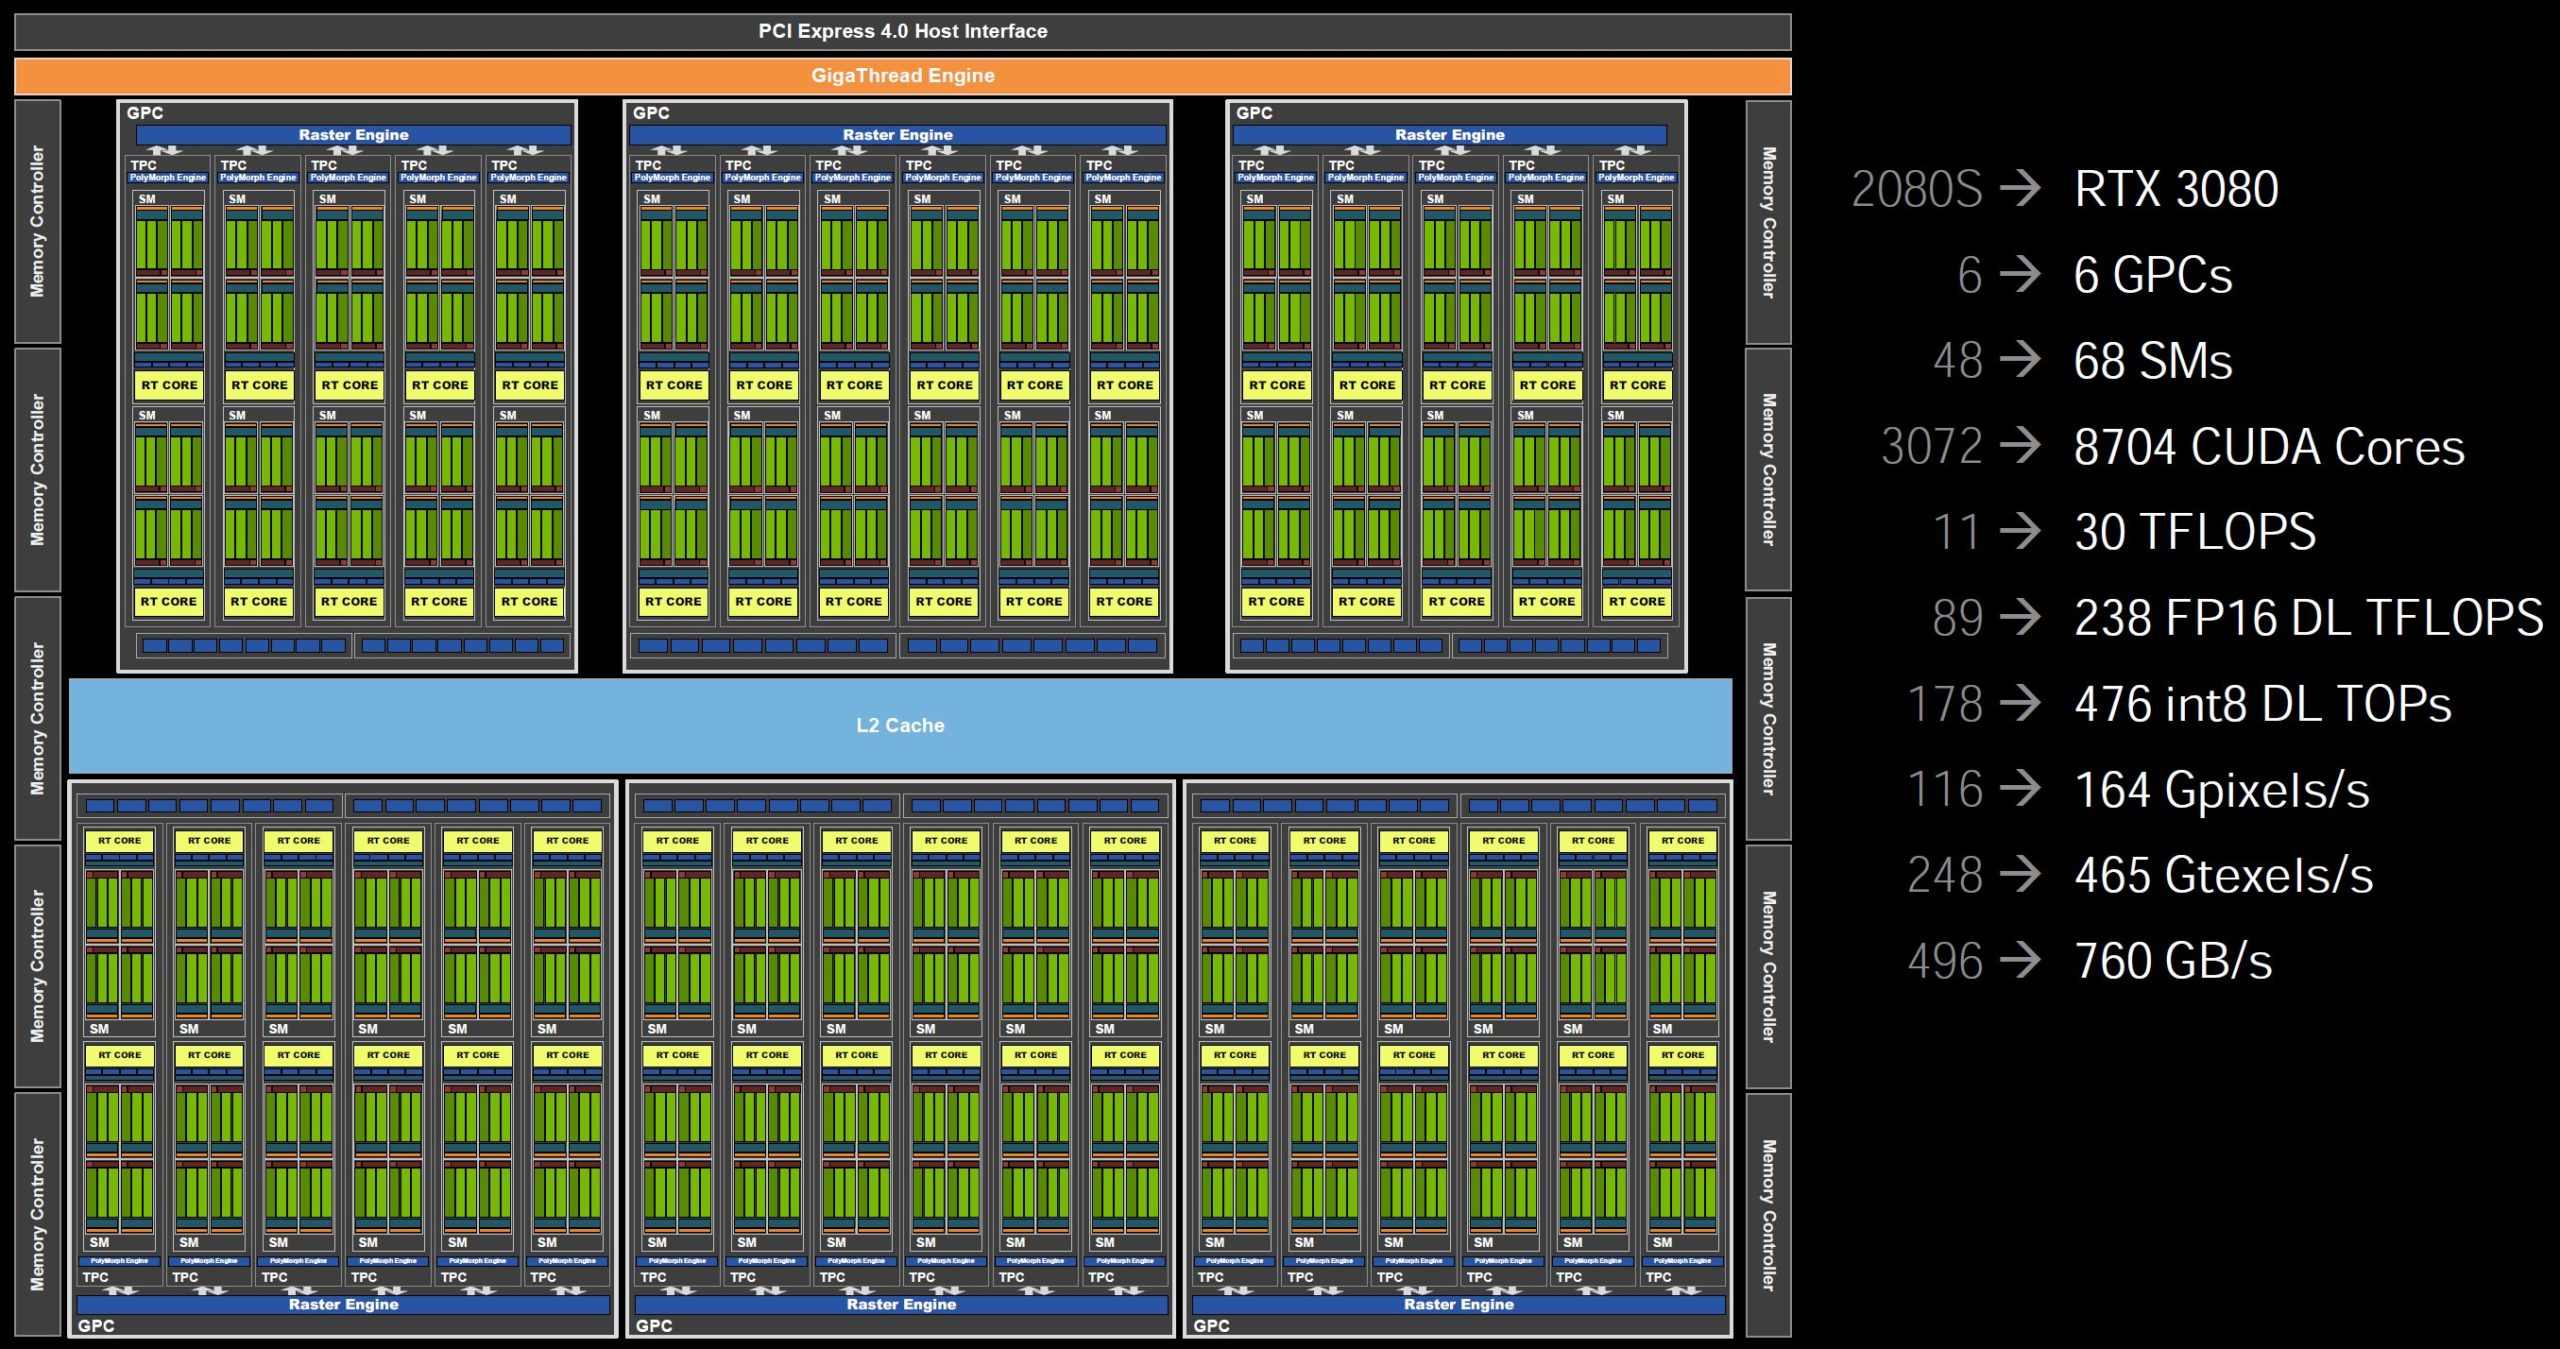The image size is (2560, 1349).
Task: Click the grey "116" value
Action: [1945, 790]
